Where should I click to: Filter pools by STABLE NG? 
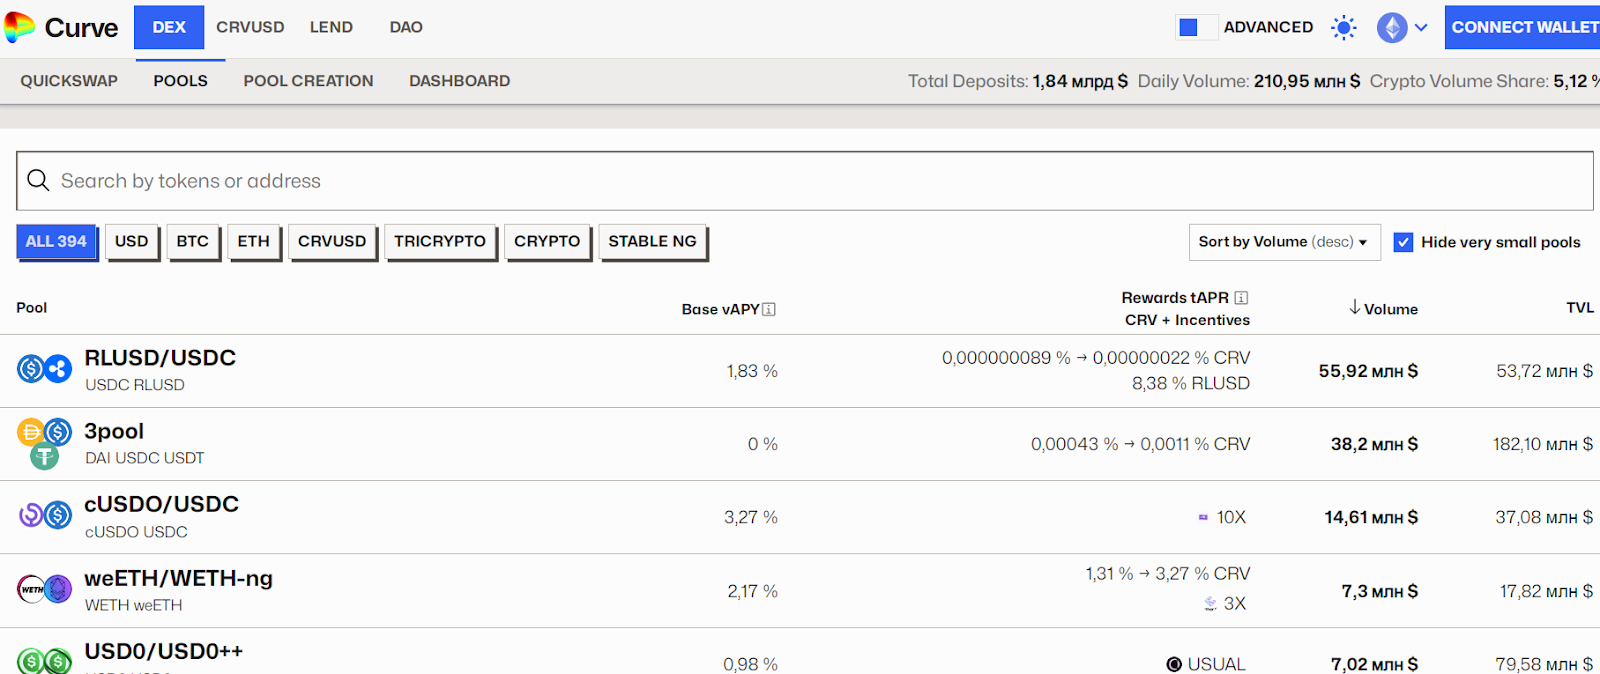click(x=653, y=242)
